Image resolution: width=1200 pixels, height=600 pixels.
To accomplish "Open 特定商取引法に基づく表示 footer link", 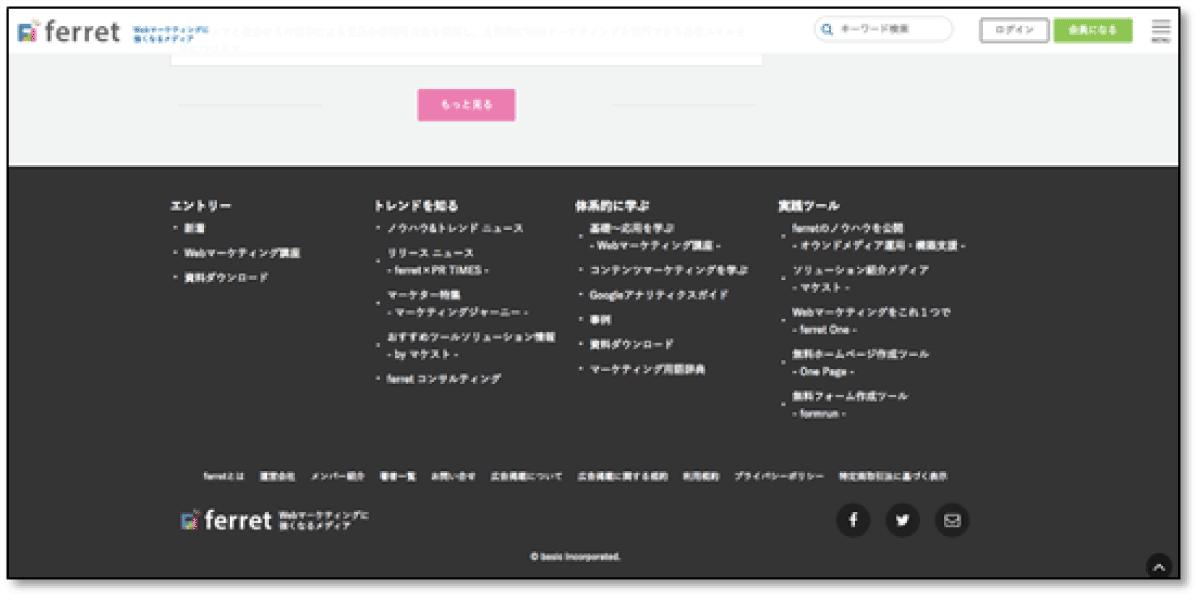I will pos(893,477).
